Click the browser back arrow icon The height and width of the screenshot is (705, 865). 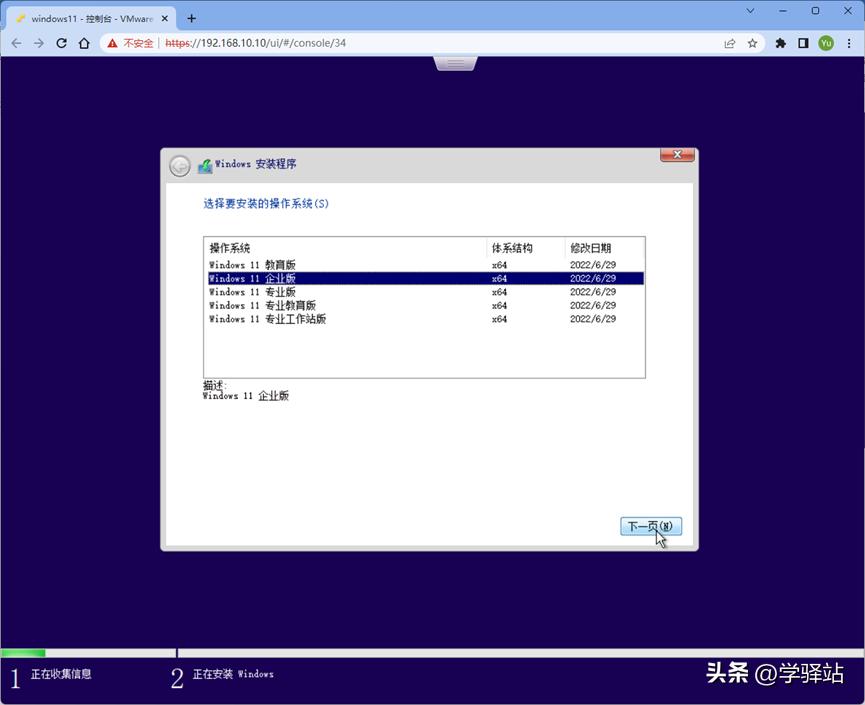(16, 43)
